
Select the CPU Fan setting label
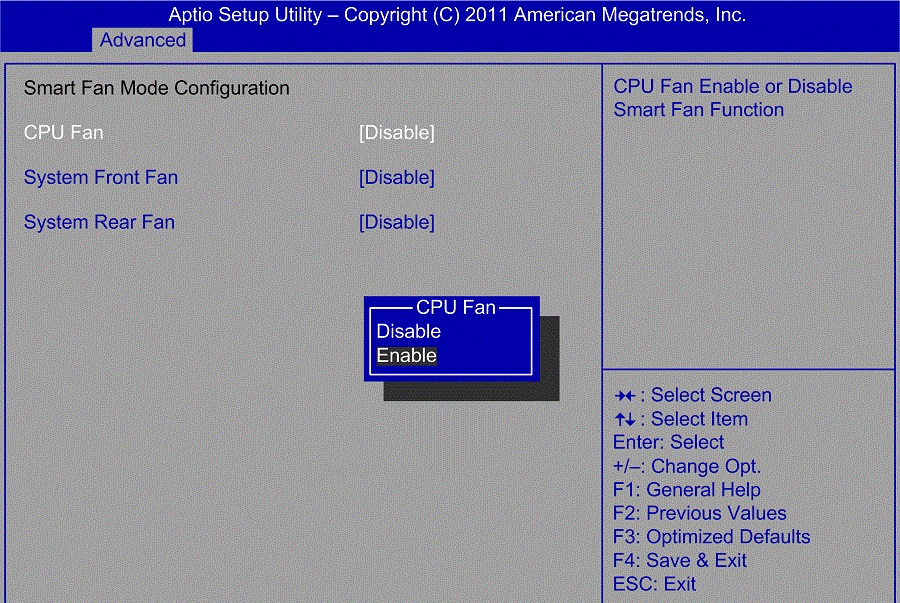pyautogui.click(x=63, y=132)
